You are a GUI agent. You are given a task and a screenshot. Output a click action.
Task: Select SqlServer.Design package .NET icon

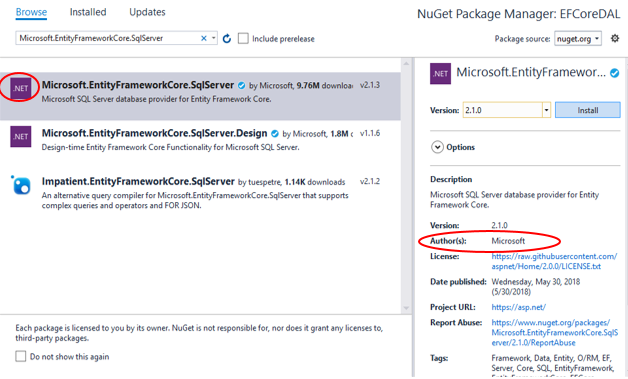20,137
